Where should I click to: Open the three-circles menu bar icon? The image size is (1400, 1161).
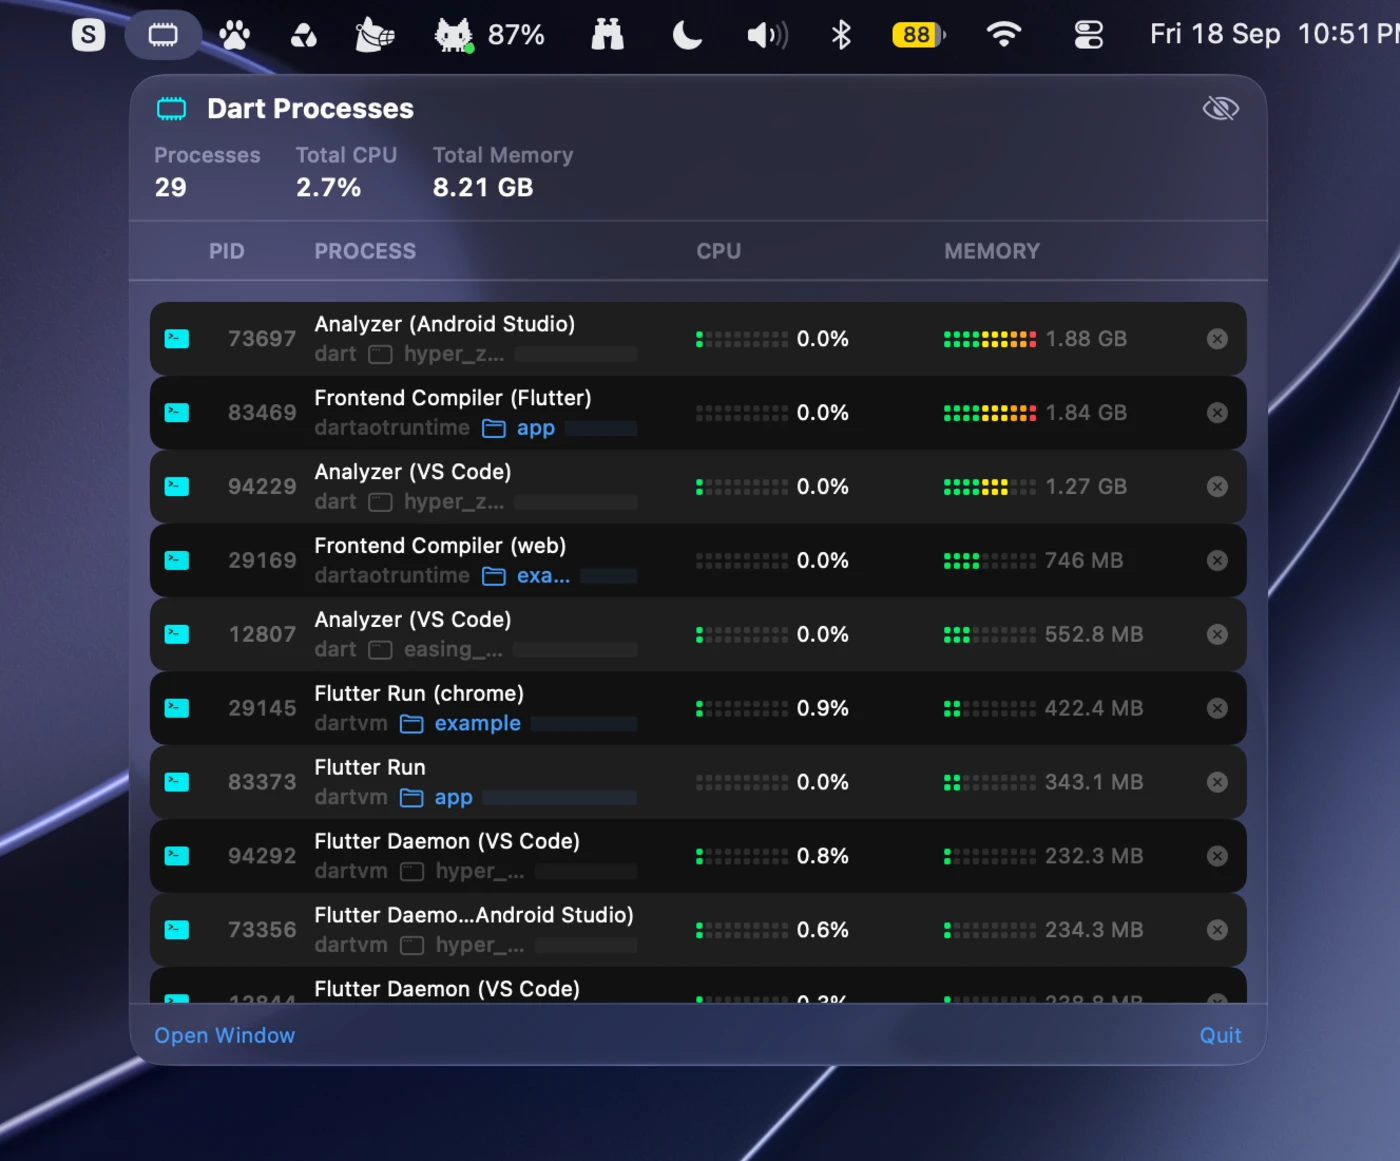[x=304, y=37]
